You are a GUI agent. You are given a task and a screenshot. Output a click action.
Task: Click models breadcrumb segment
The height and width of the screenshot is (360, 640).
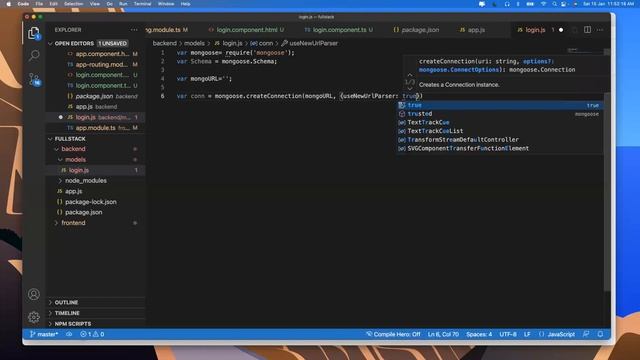194,43
